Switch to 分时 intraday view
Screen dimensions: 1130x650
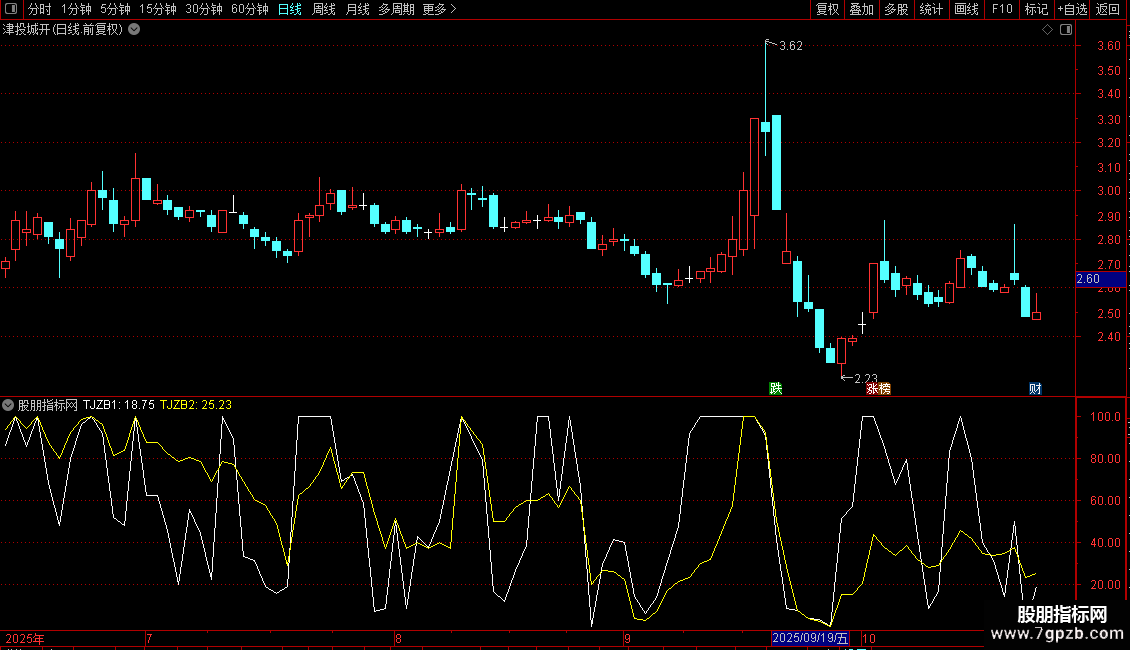tap(40, 9)
